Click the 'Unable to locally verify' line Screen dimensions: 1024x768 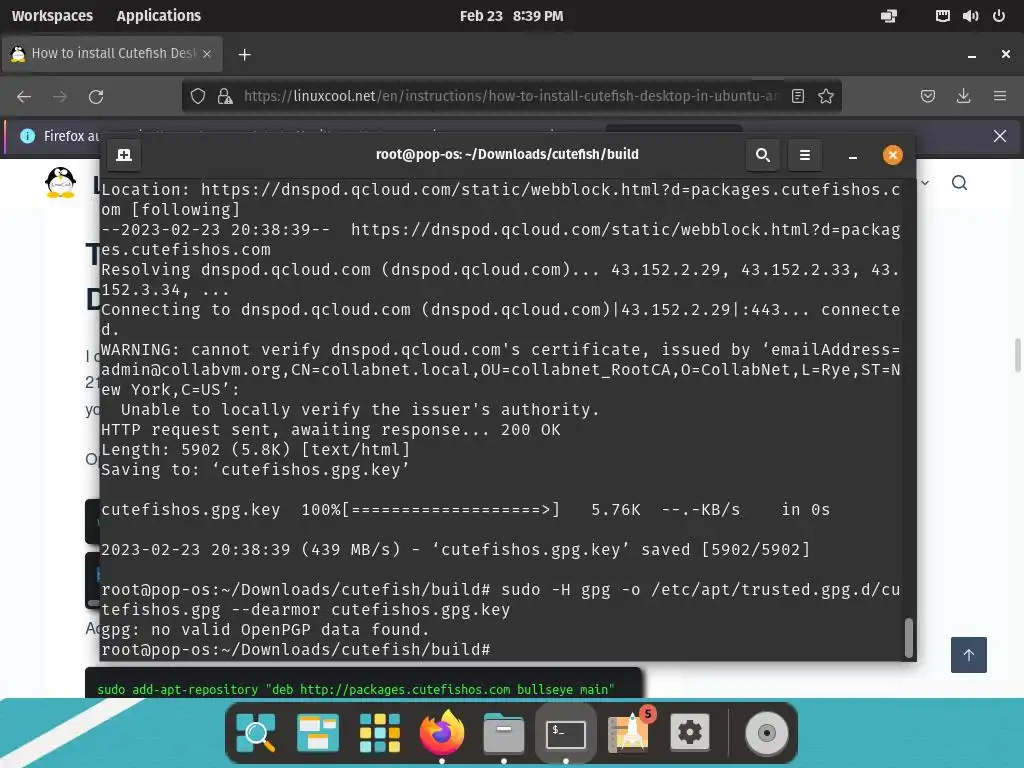click(x=360, y=409)
